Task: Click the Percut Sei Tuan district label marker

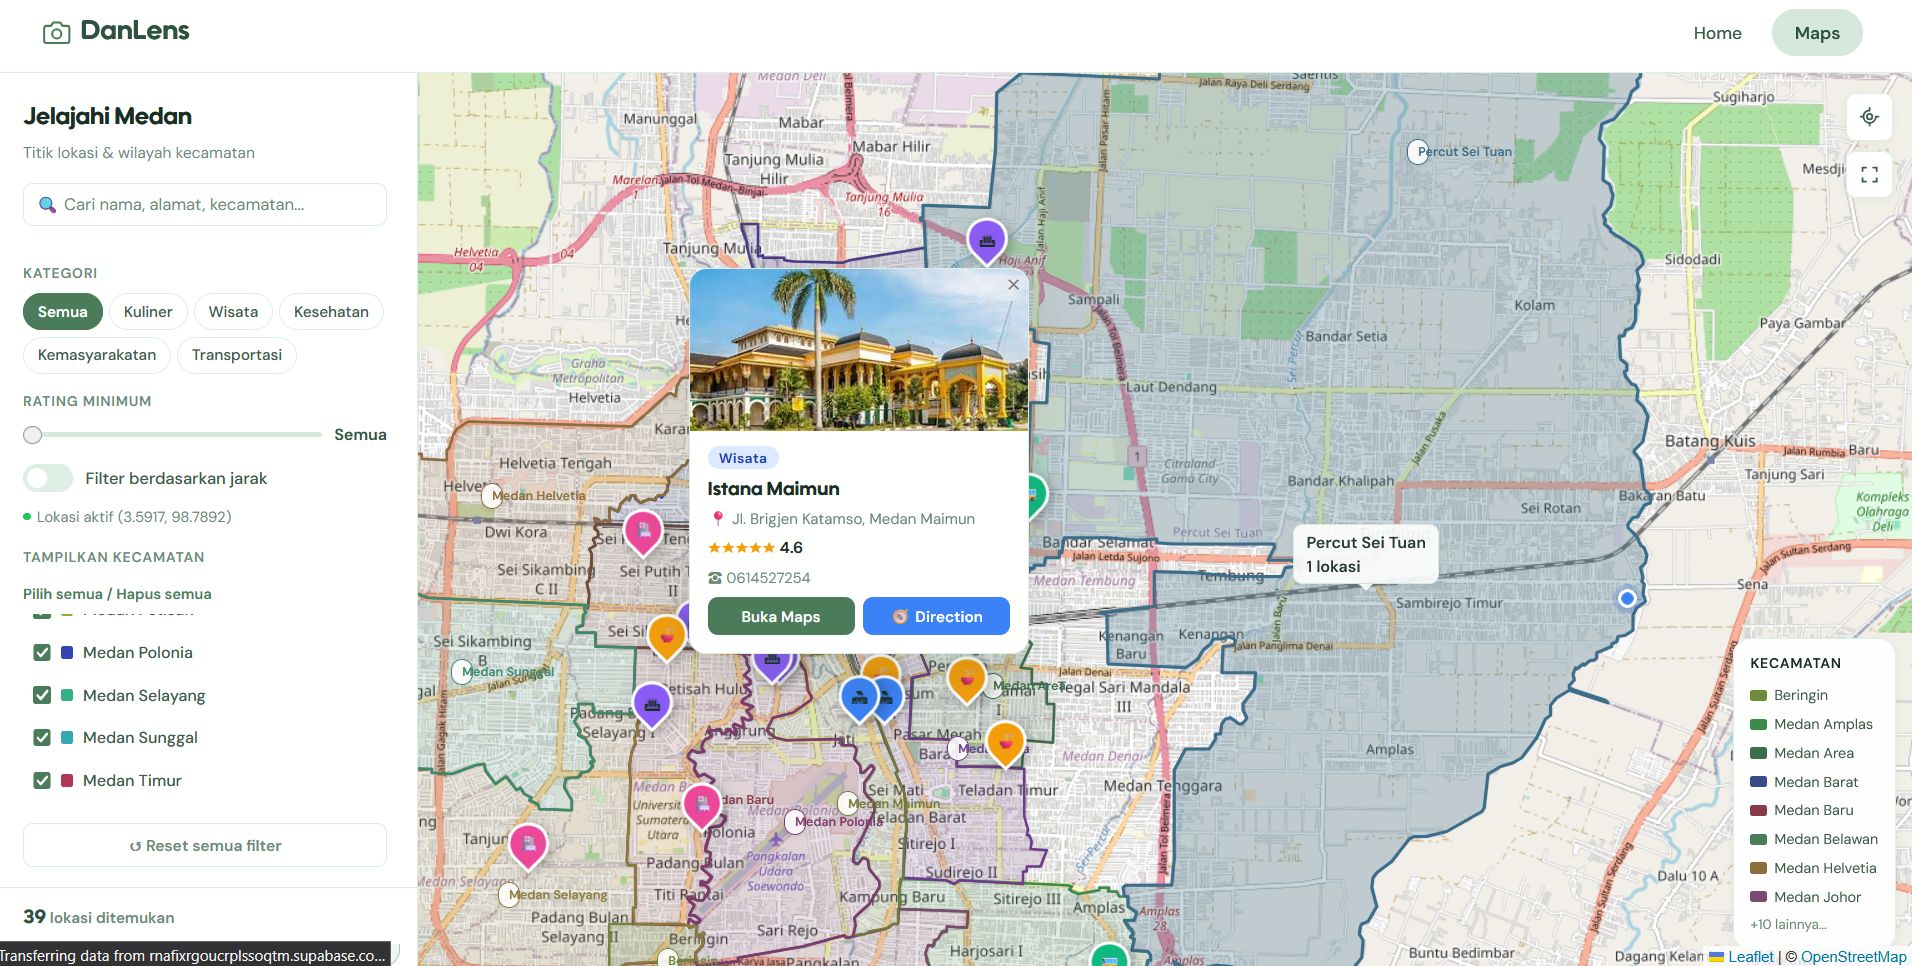Action: pyautogui.click(x=1418, y=152)
